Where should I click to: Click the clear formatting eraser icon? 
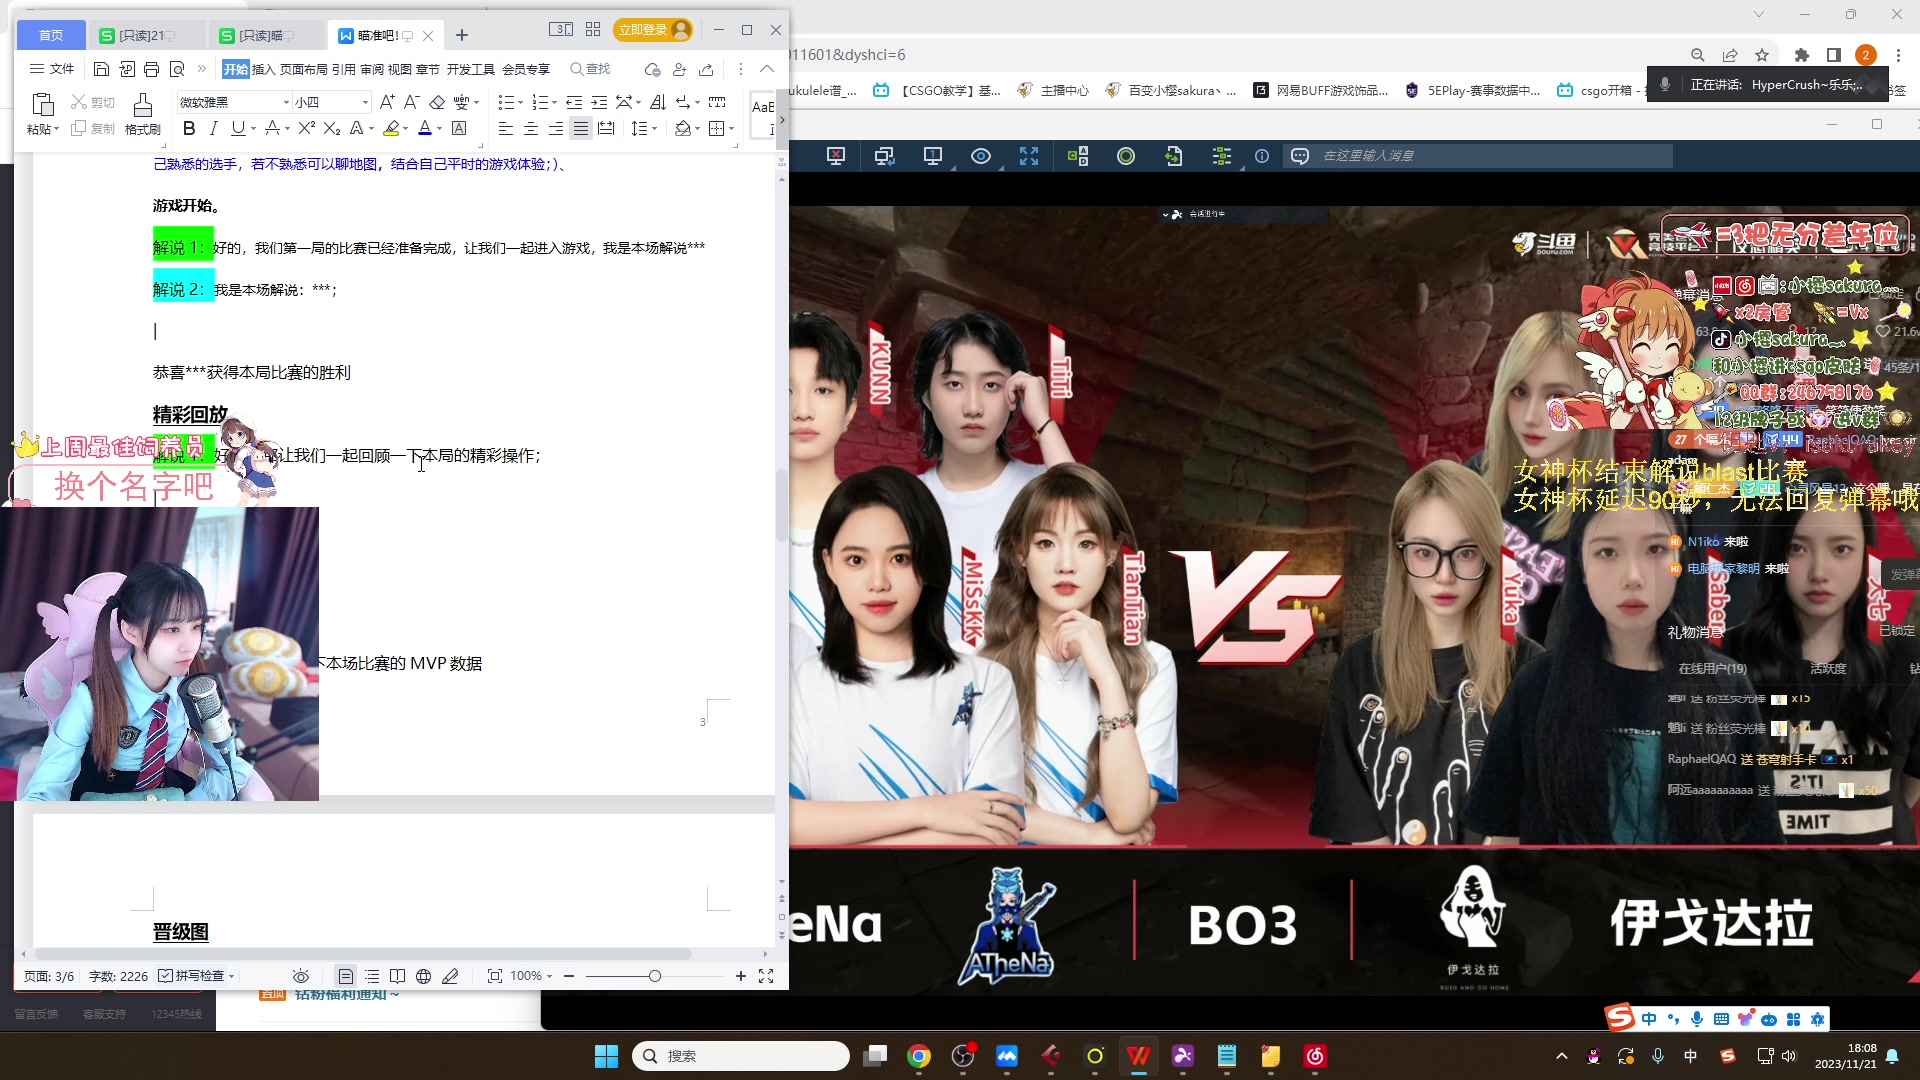(437, 102)
